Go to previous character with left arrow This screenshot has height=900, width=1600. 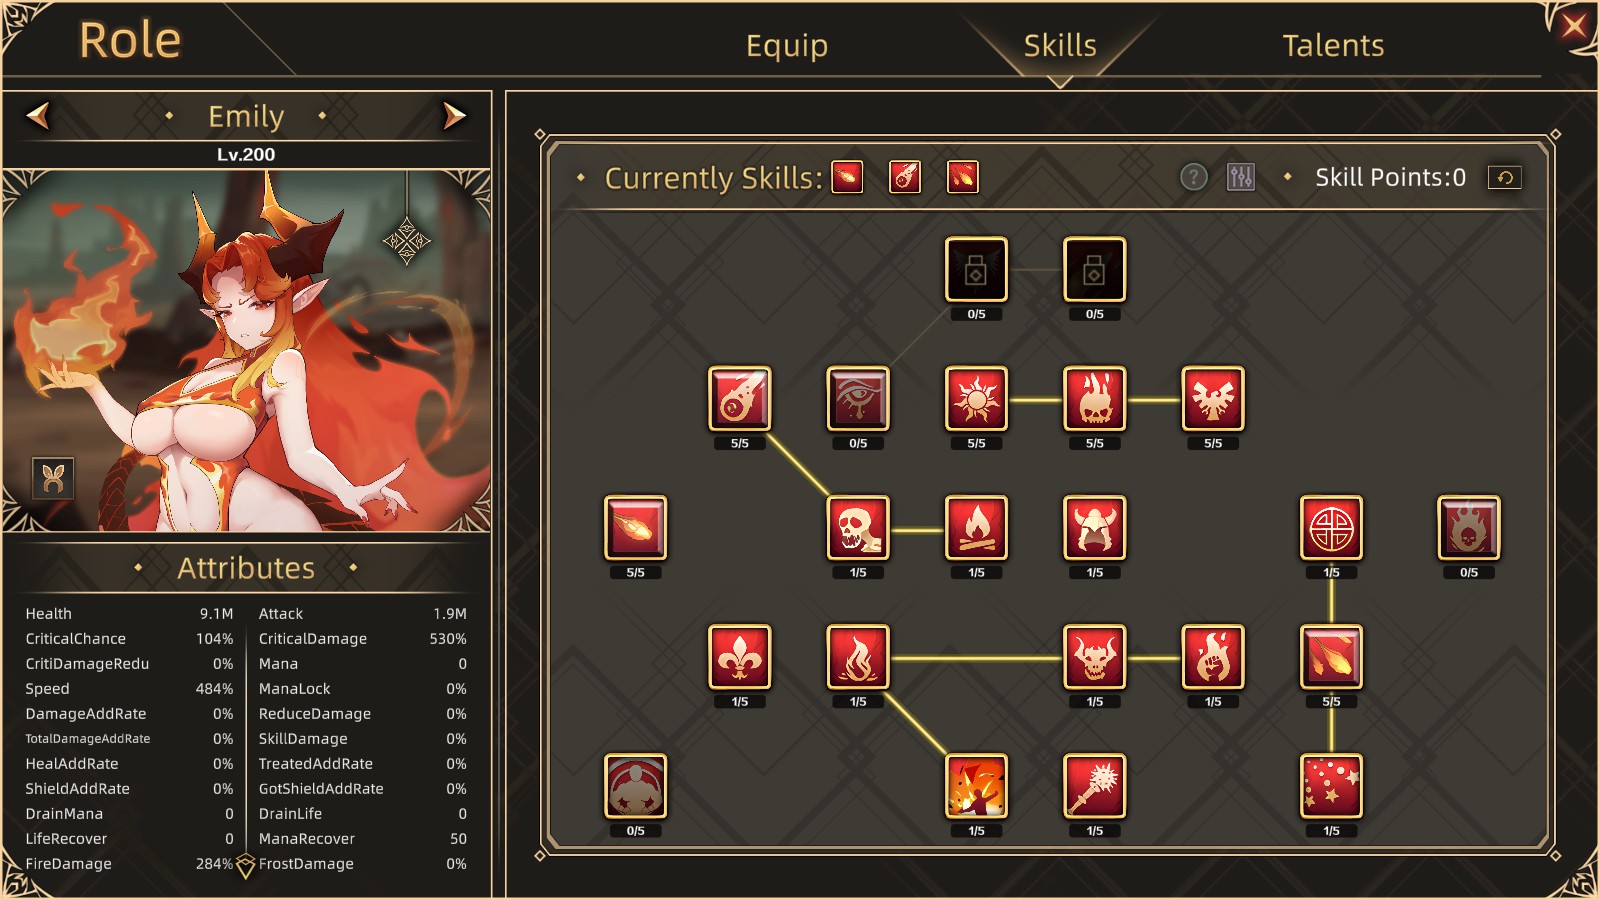pos(38,116)
